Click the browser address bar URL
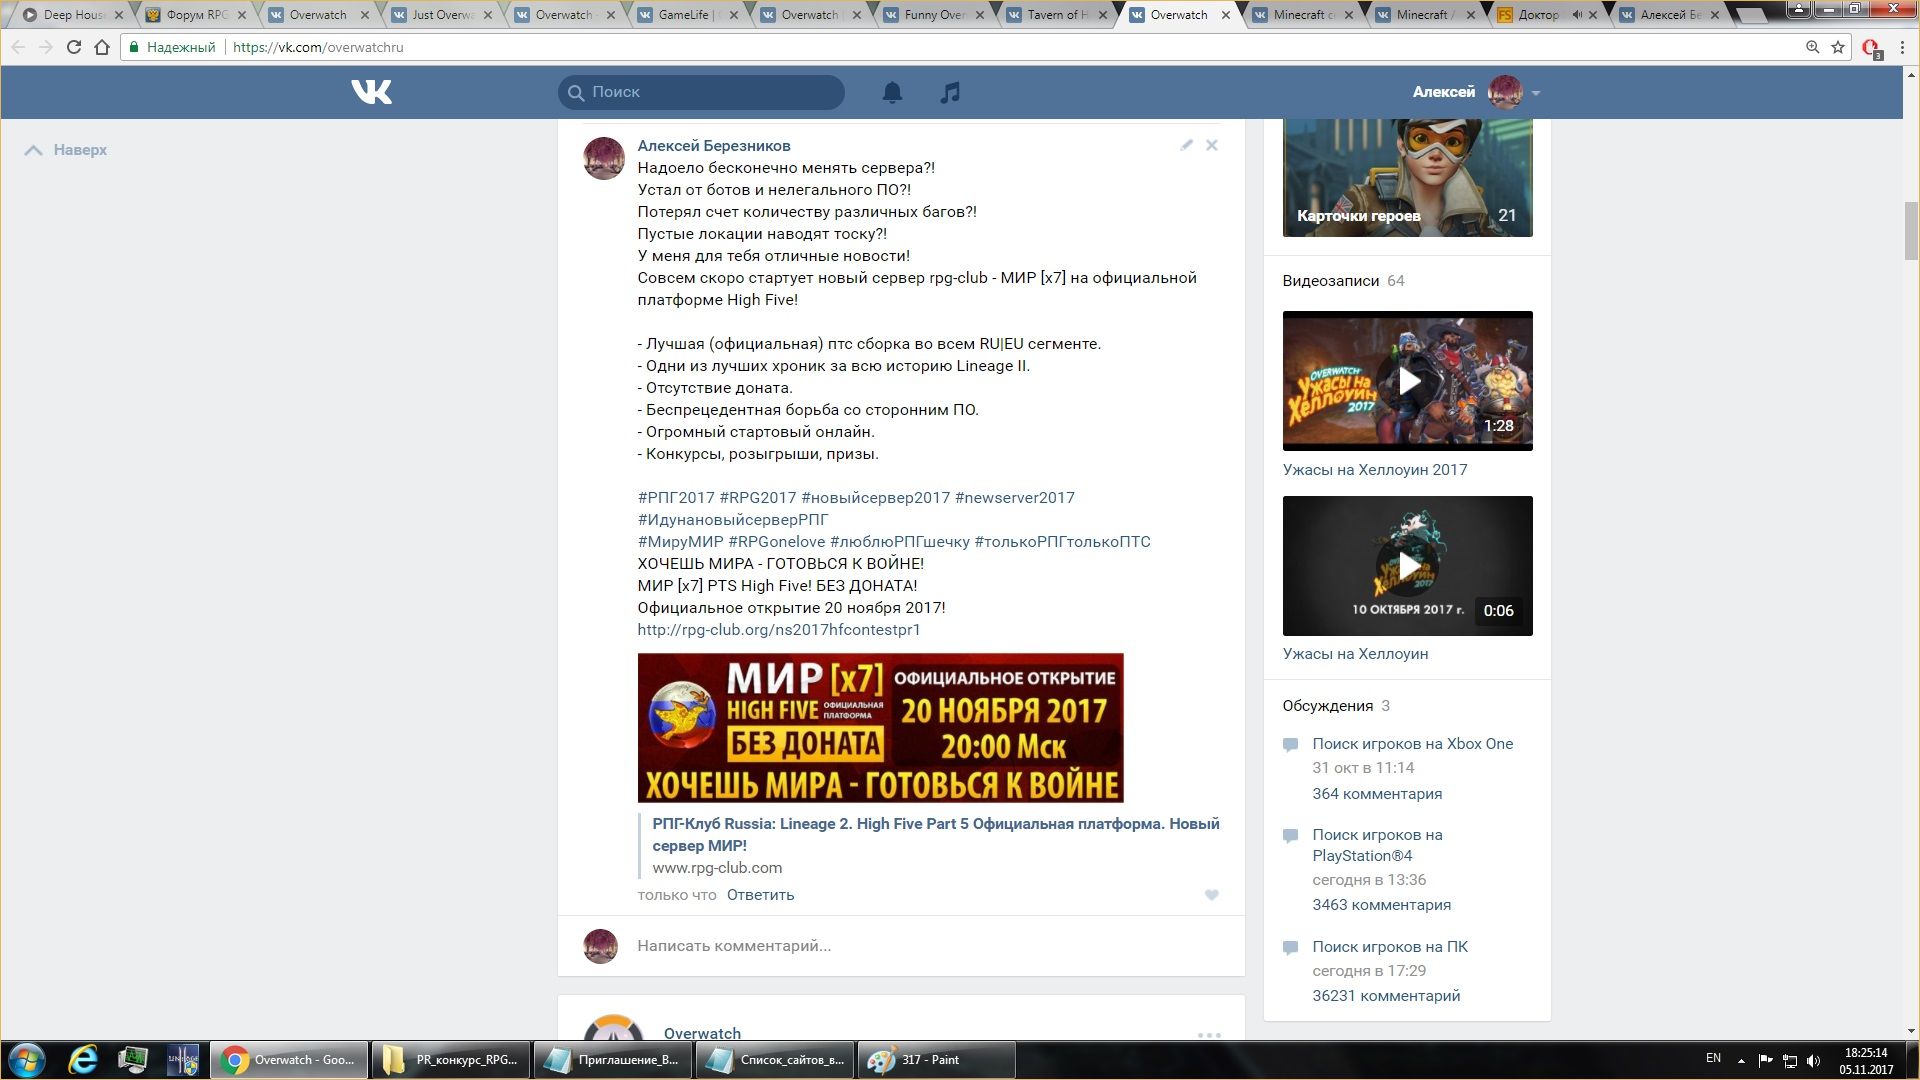The image size is (1920, 1080). pyautogui.click(x=318, y=47)
